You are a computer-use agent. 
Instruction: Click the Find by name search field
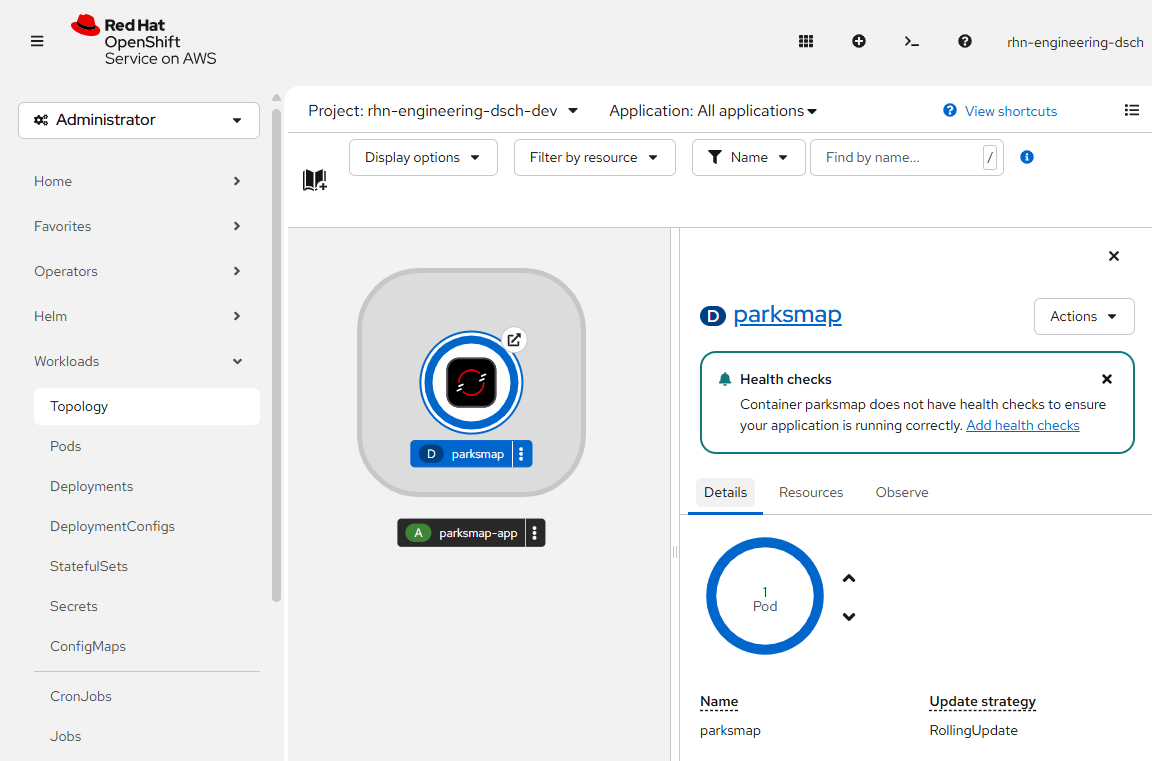895,157
